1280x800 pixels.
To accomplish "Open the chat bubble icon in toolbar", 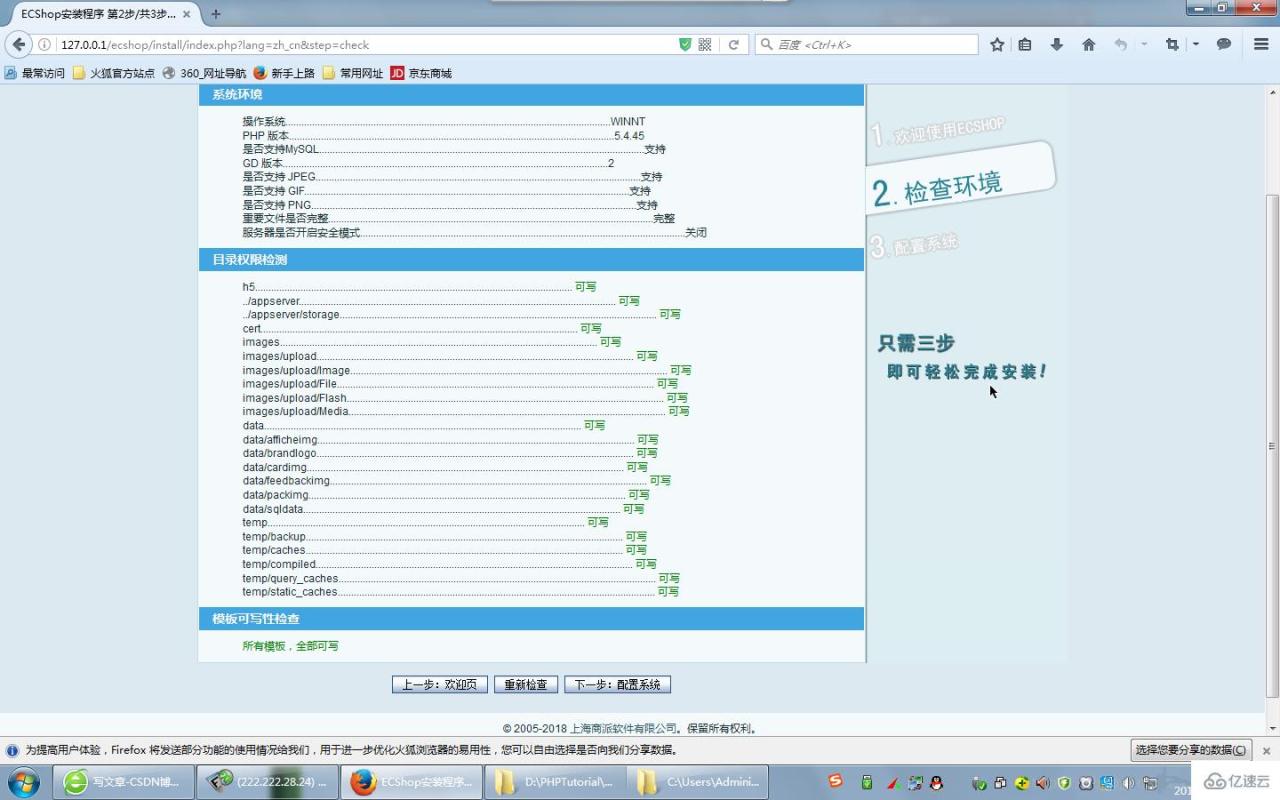I will (x=1224, y=45).
